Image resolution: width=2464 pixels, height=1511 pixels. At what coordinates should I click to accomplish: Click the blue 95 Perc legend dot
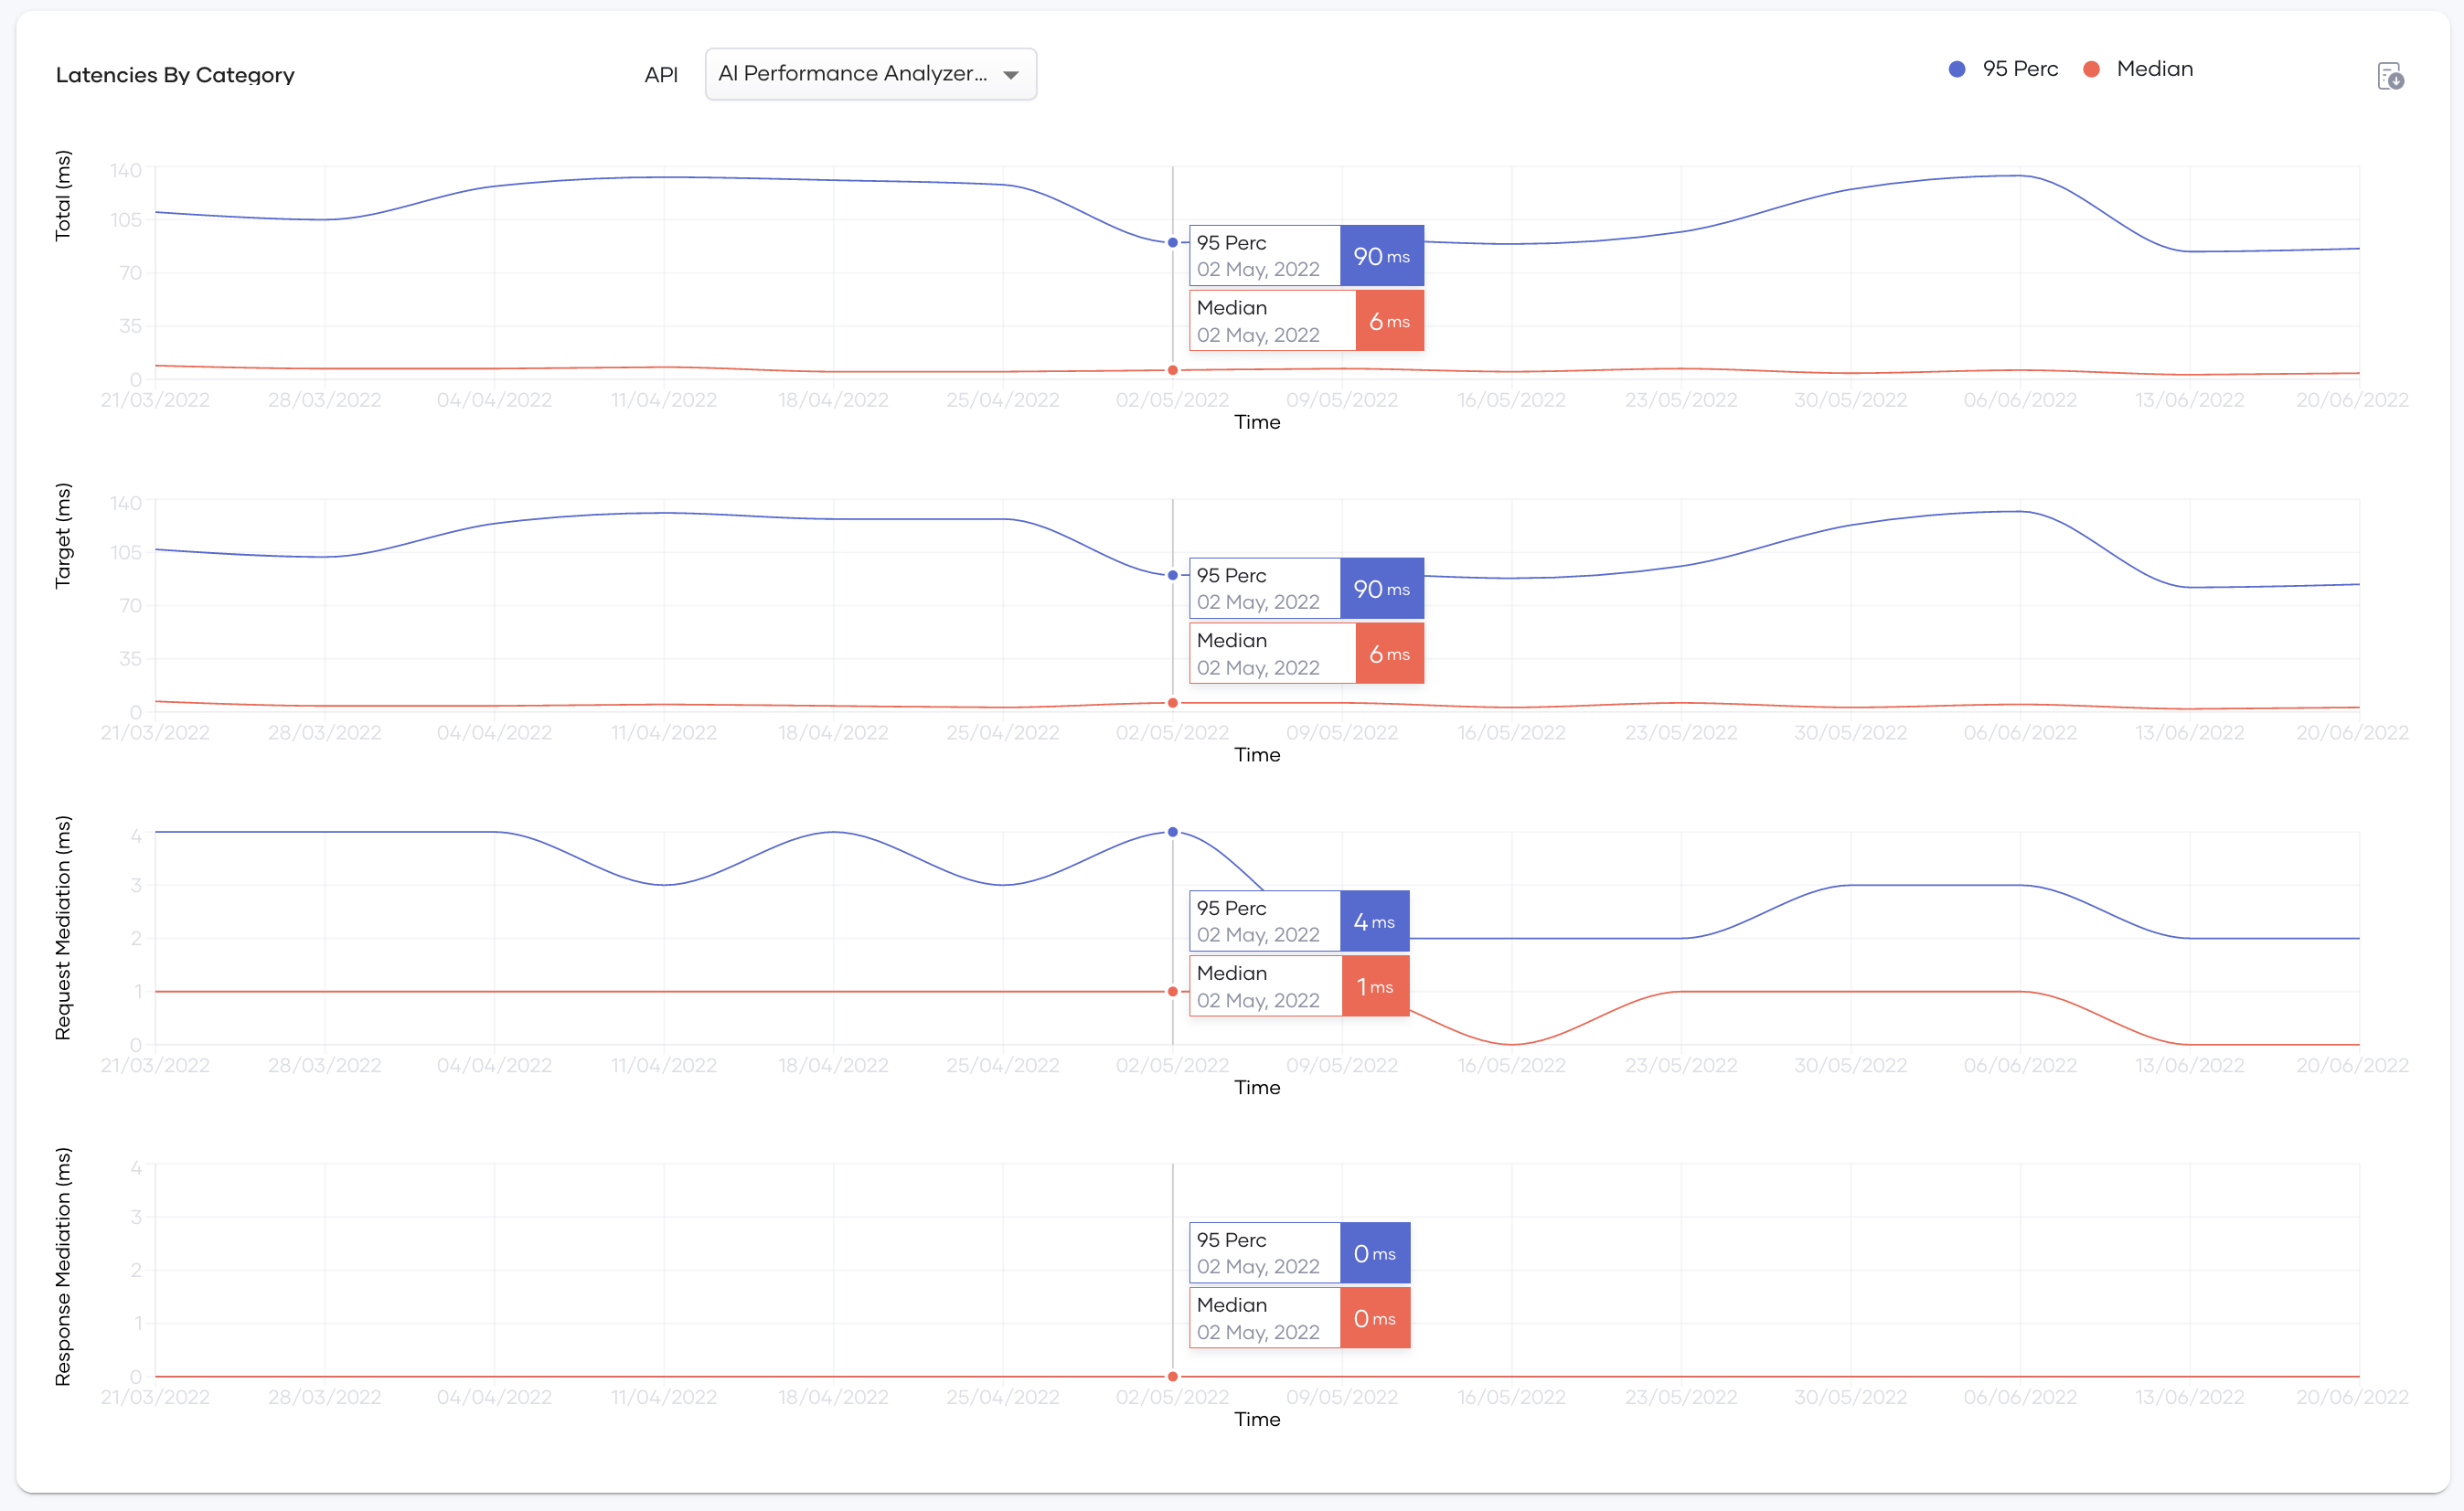[x=1957, y=69]
